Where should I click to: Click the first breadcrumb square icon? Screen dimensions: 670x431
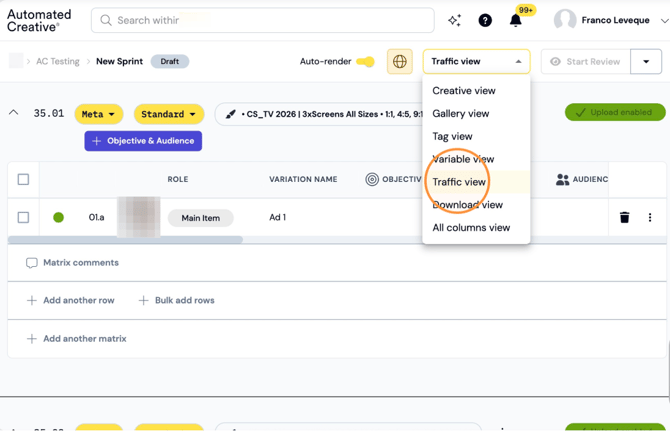(x=16, y=61)
